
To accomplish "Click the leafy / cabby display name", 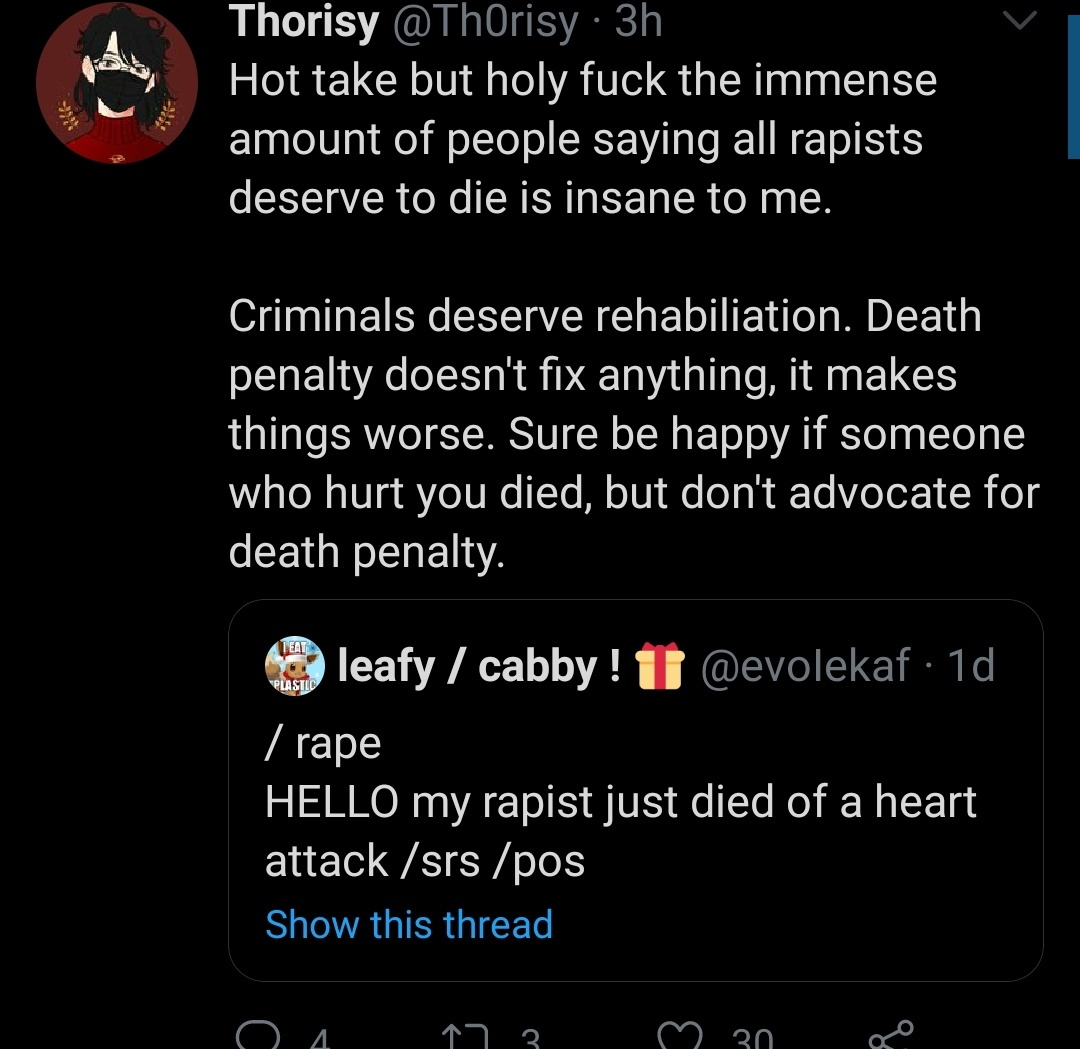I will [x=479, y=666].
